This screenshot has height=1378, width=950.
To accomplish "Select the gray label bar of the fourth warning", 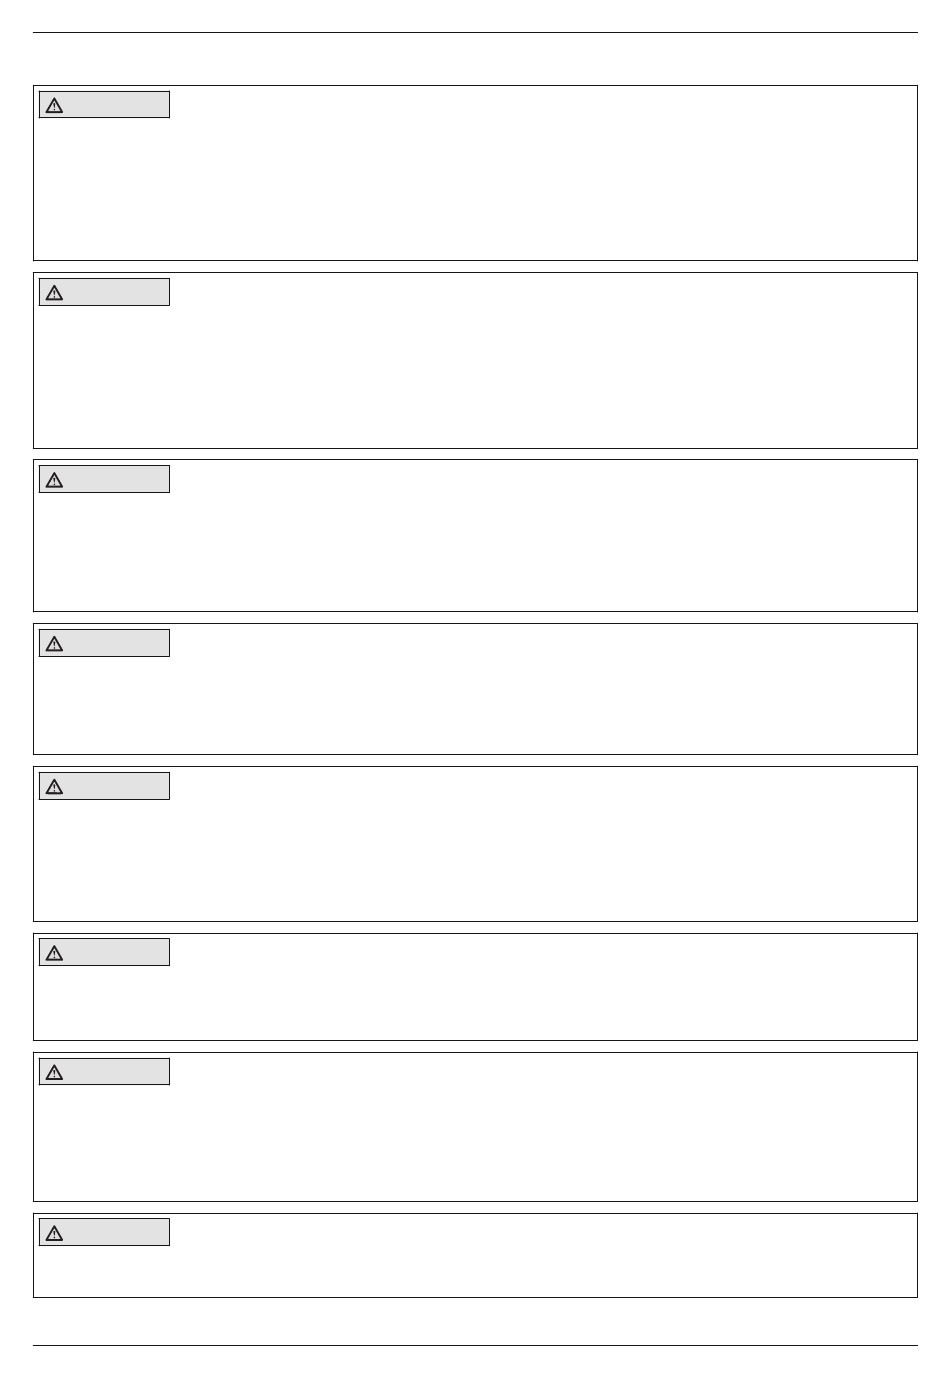I will tap(104, 643).
